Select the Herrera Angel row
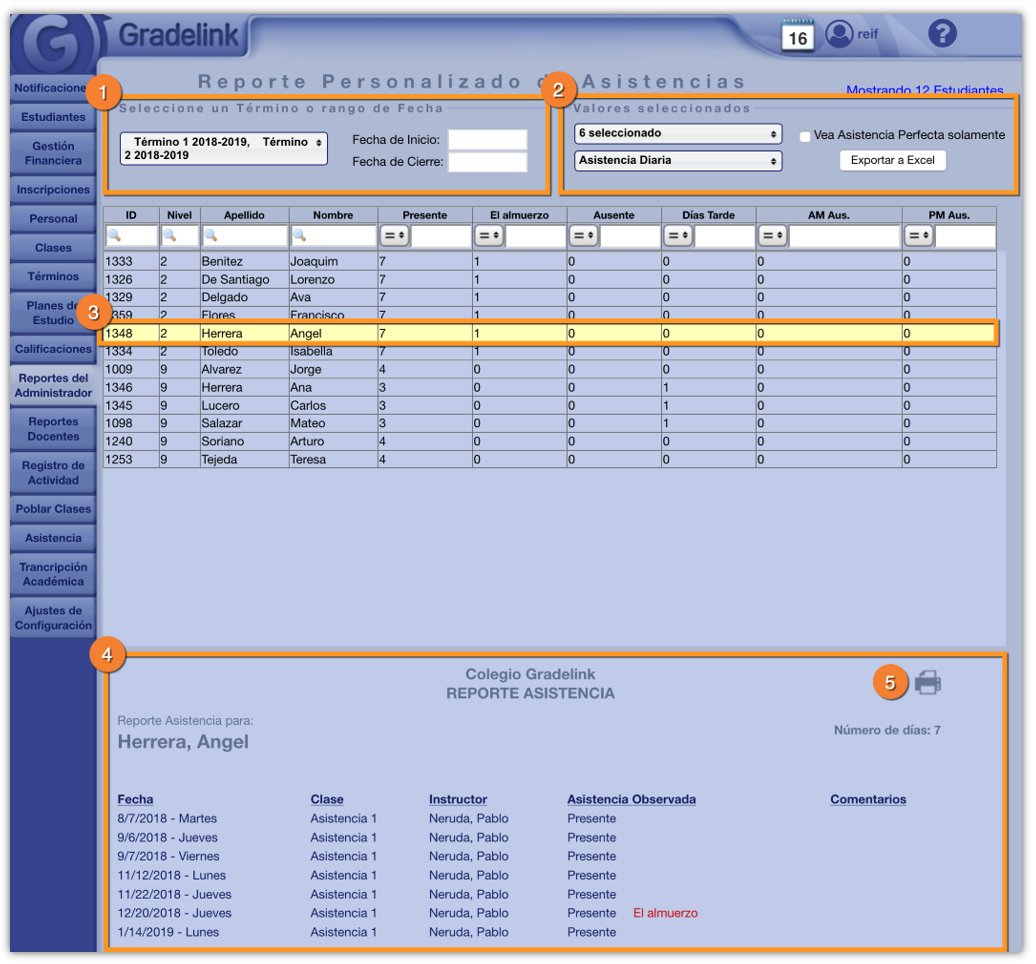This screenshot has width=1036, height=964. tap(550, 334)
